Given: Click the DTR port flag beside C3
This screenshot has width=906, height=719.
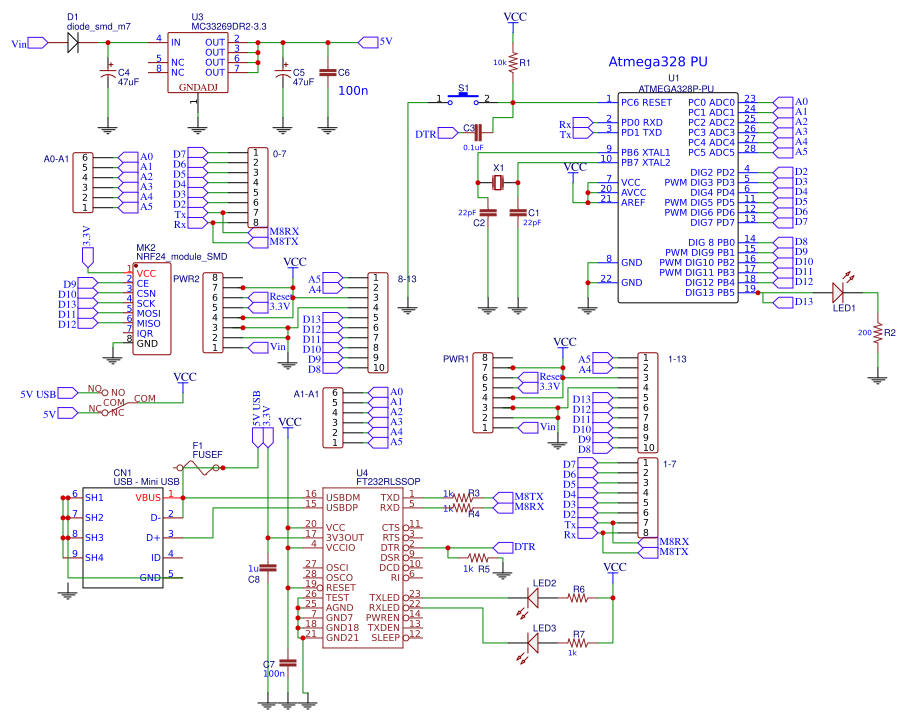Looking at the screenshot, I should [x=448, y=134].
